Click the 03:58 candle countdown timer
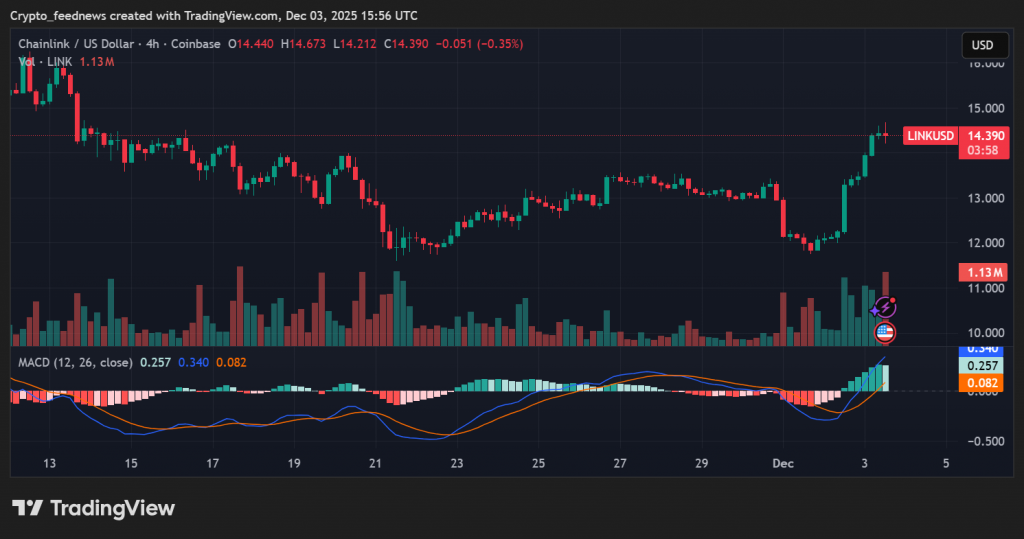This screenshot has height=539, width=1024. pyautogui.click(x=982, y=150)
